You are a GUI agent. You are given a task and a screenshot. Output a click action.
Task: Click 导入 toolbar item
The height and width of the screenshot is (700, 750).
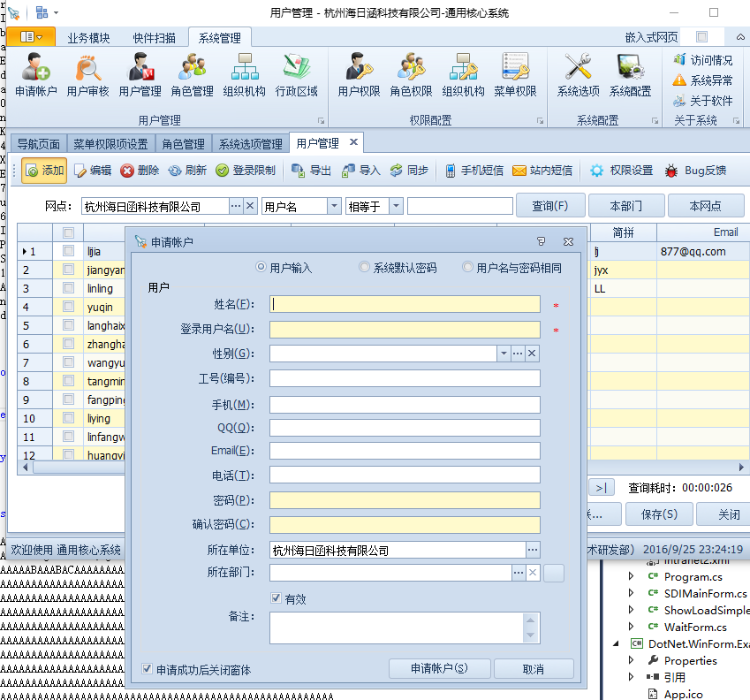pos(361,170)
